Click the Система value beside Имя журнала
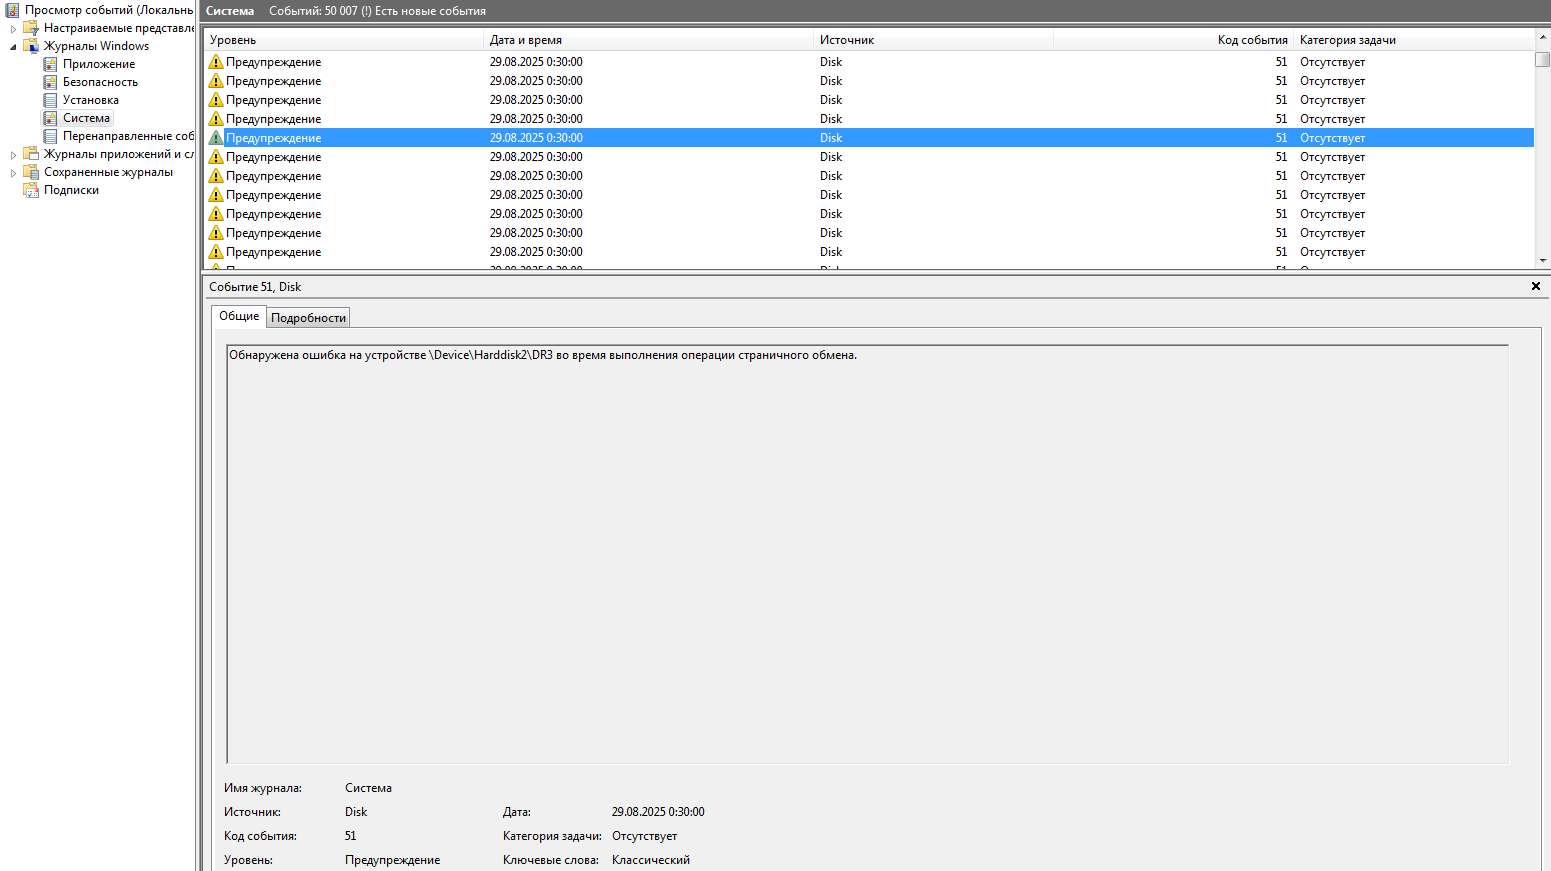The width and height of the screenshot is (1551, 871). point(368,788)
